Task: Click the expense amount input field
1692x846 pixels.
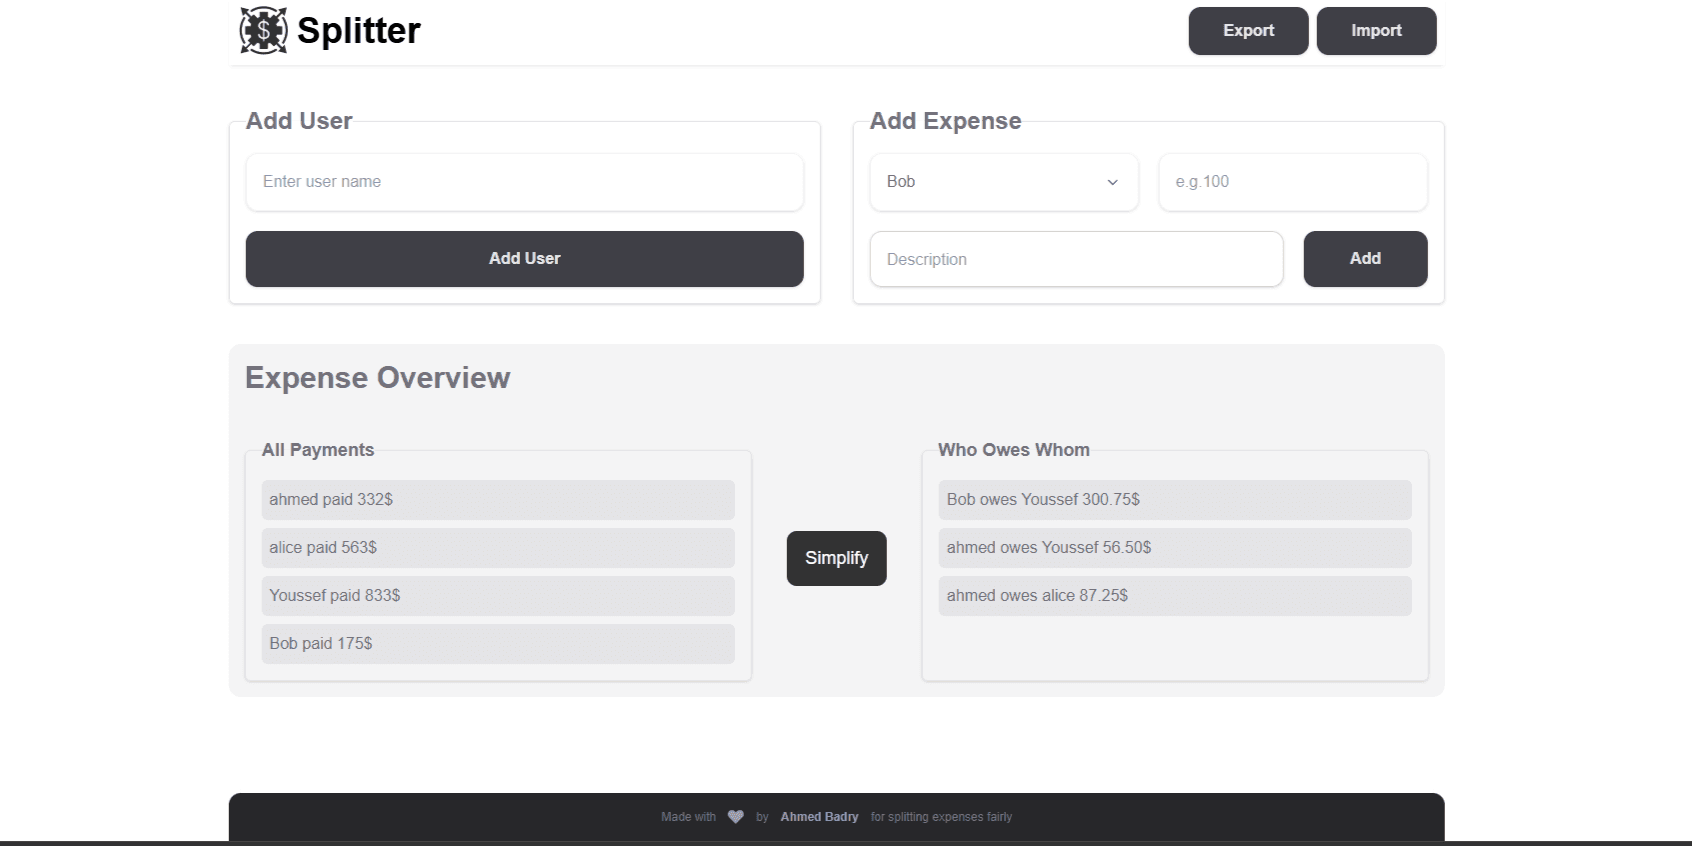Action: (1292, 182)
